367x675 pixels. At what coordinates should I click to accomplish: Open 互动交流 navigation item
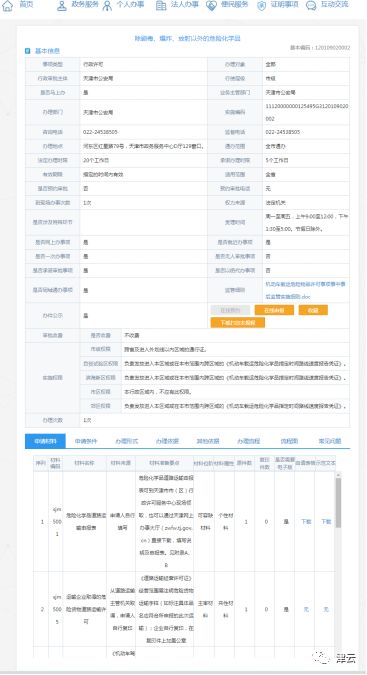[x=334, y=5]
